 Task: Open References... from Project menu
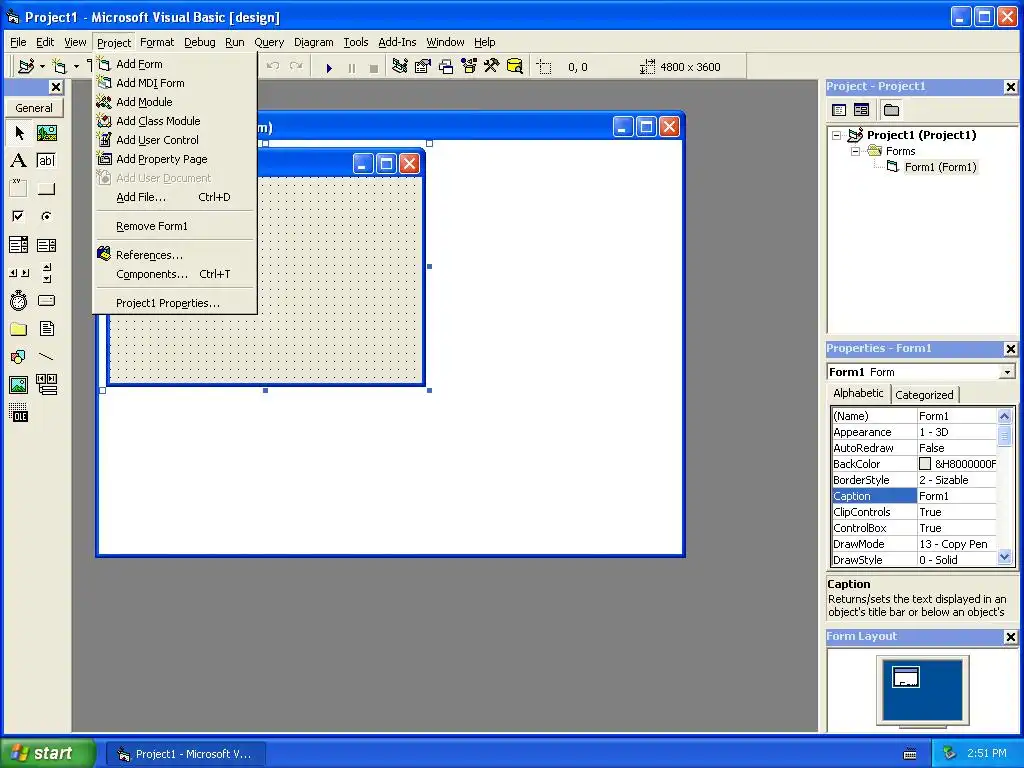tap(175, 255)
